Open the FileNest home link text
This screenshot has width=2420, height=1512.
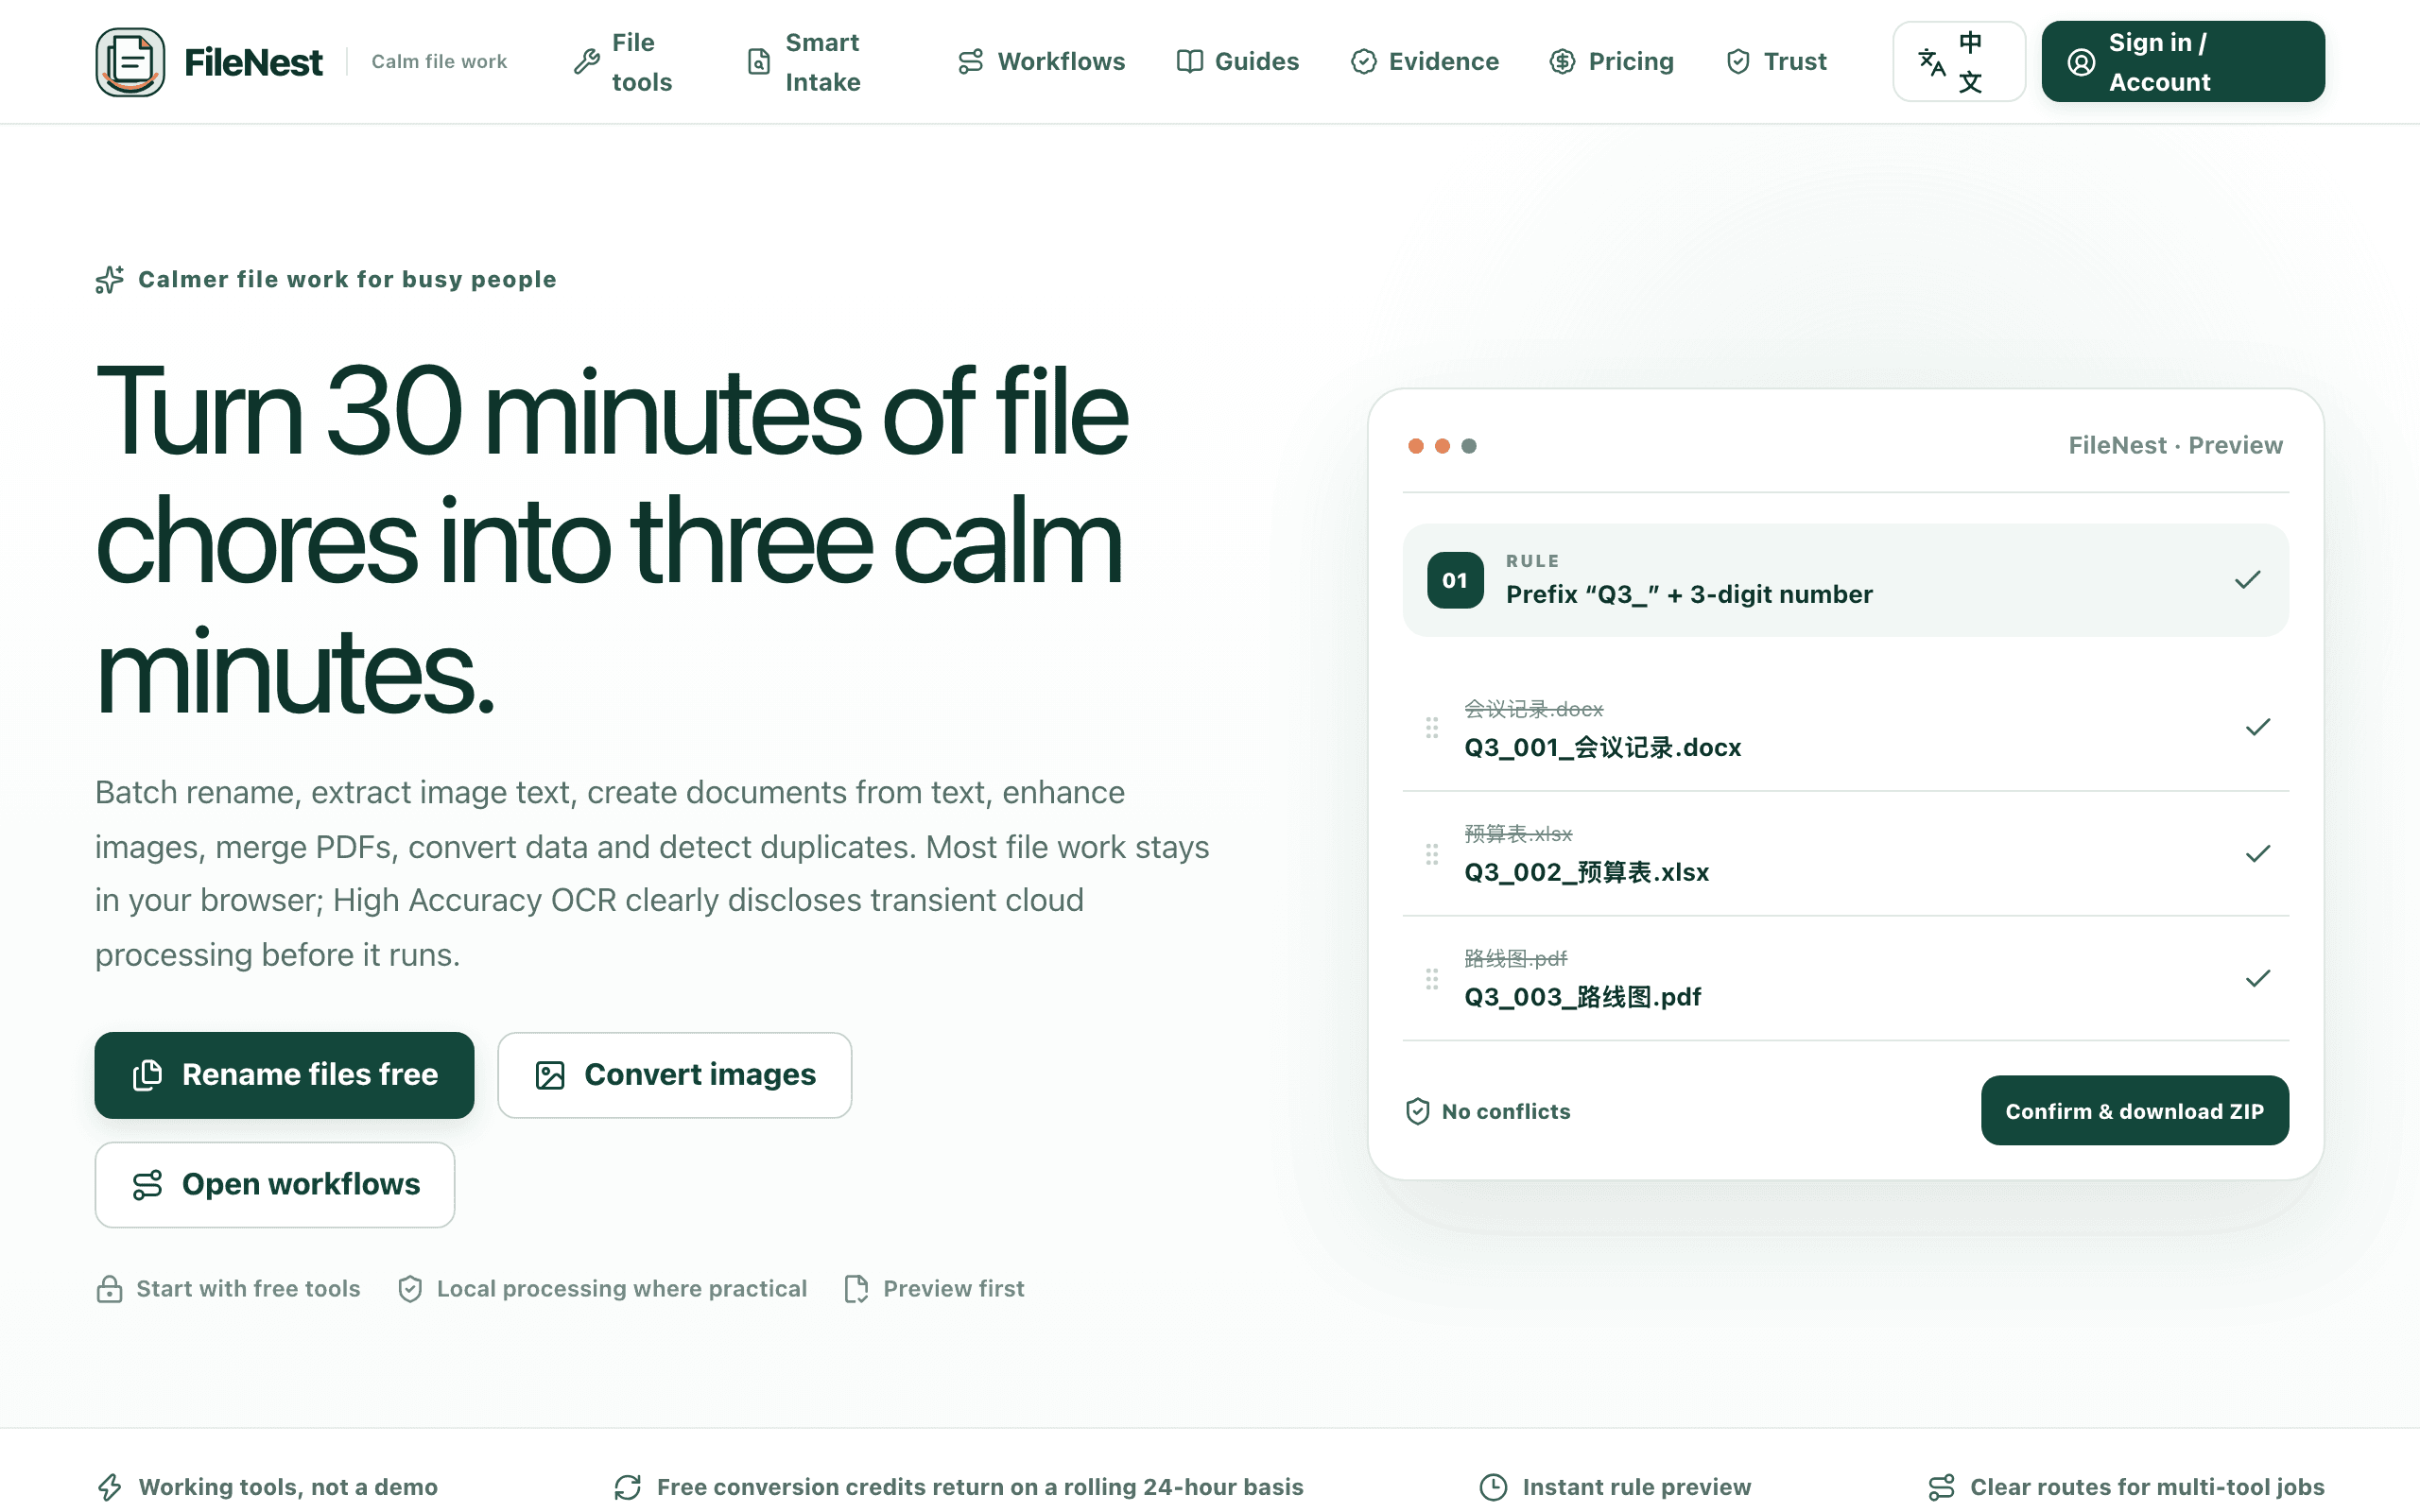point(252,62)
